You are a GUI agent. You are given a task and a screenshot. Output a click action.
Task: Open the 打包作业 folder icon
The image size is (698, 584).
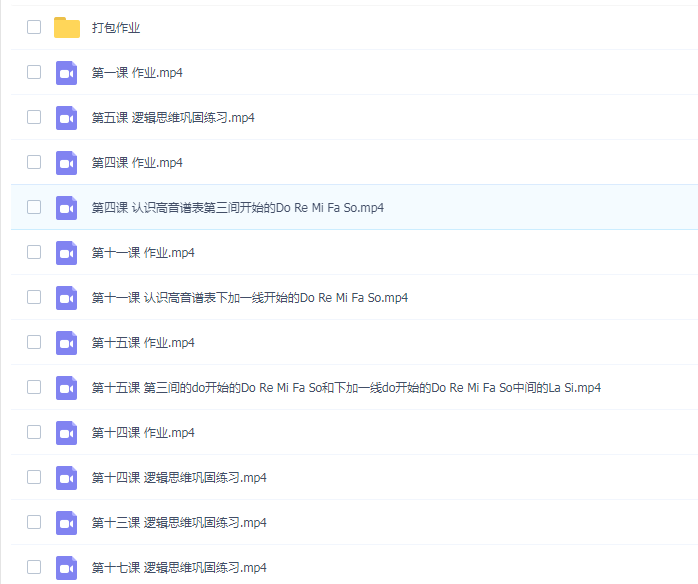click(x=67, y=27)
